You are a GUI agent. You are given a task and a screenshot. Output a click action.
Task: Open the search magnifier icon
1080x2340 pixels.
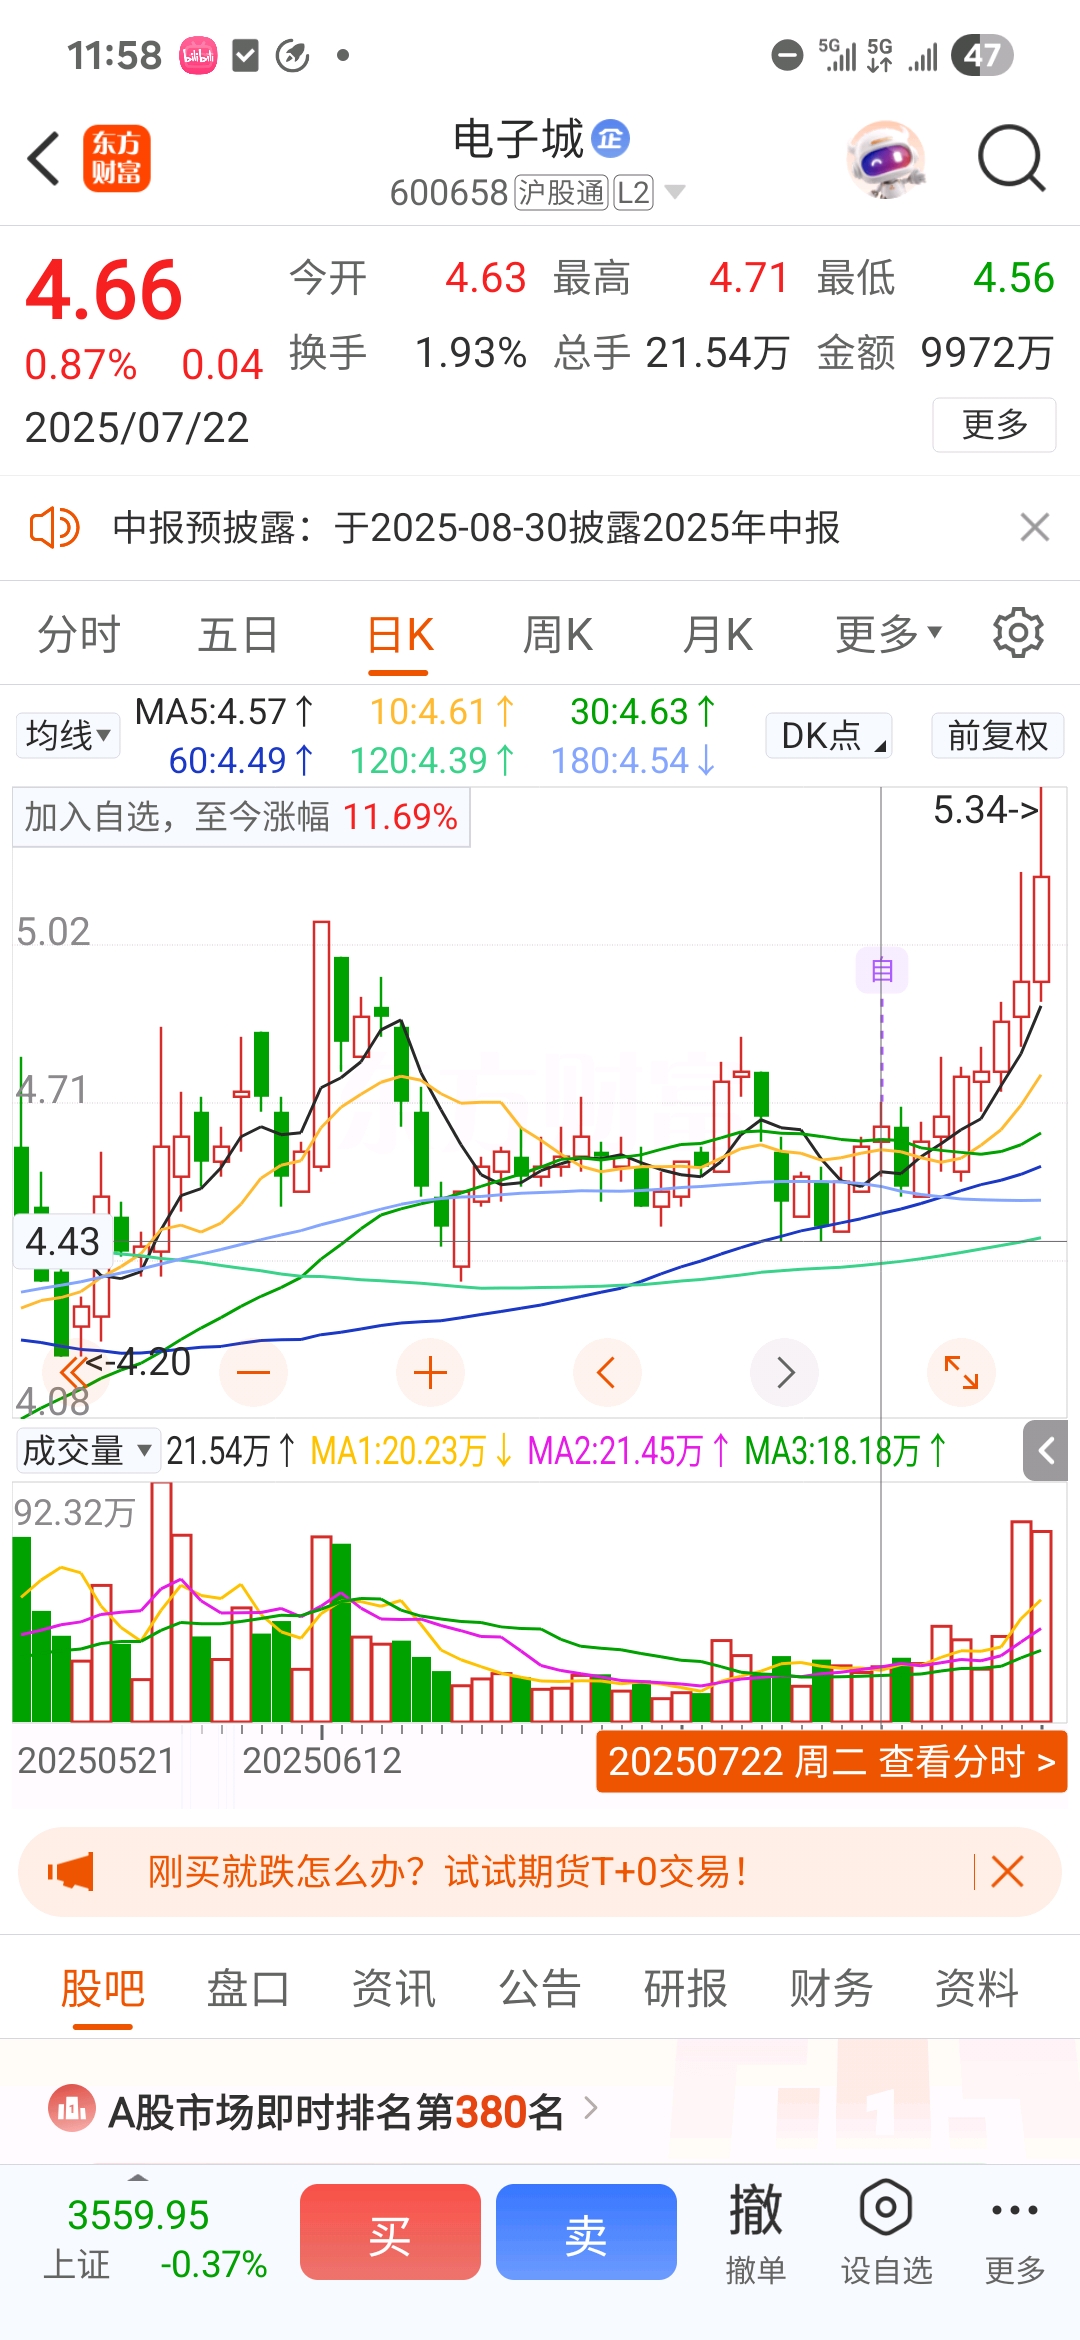pyautogui.click(x=1011, y=158)
